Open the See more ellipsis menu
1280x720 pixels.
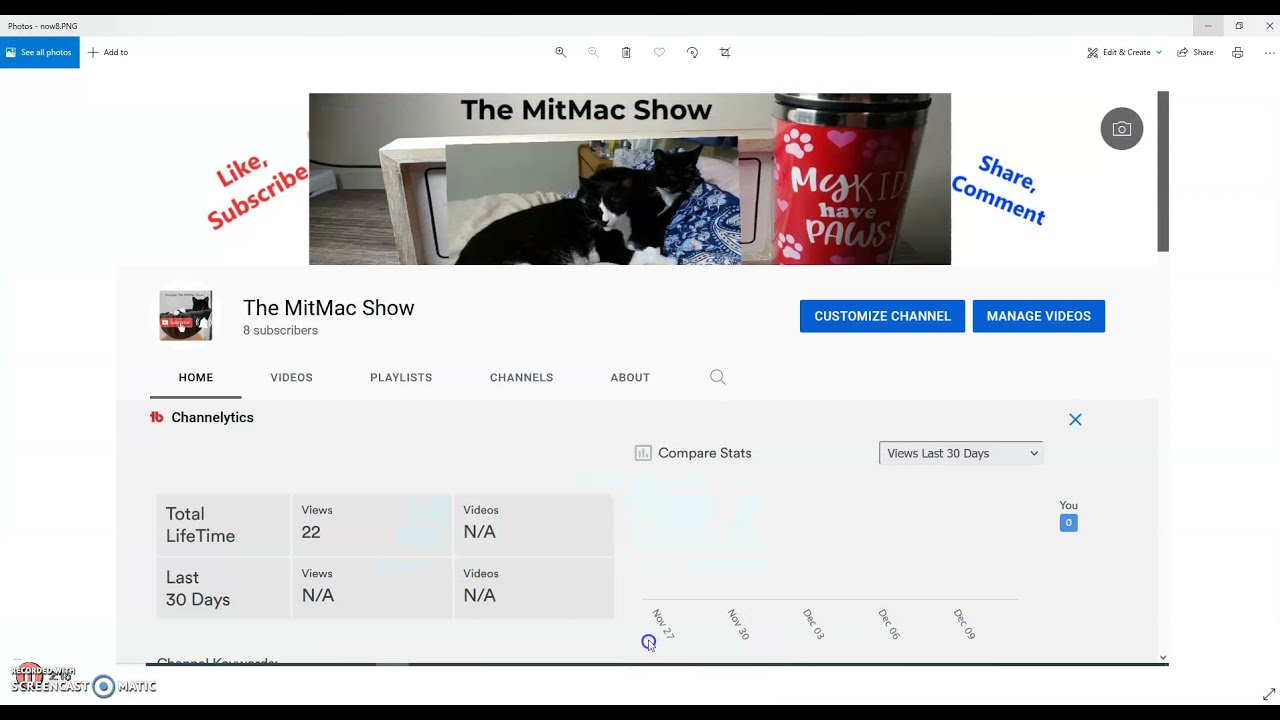(1270, 52)
